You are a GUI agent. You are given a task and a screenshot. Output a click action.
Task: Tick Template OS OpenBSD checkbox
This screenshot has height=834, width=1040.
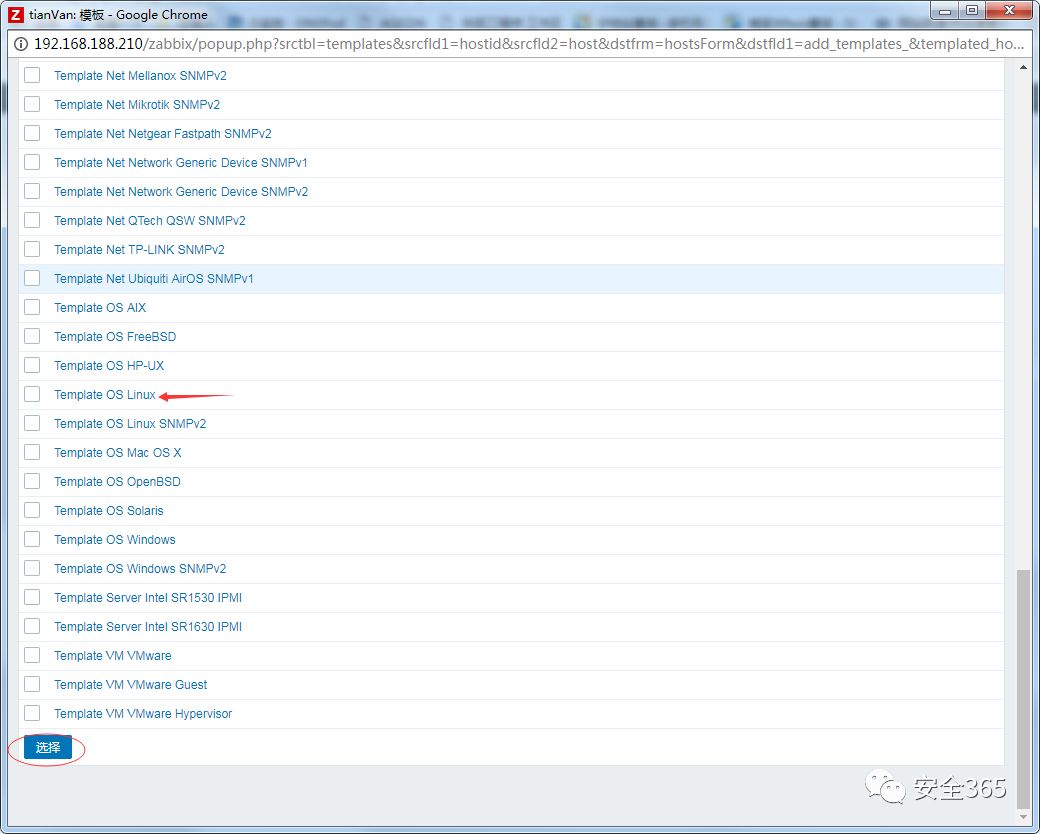(32, 481)
